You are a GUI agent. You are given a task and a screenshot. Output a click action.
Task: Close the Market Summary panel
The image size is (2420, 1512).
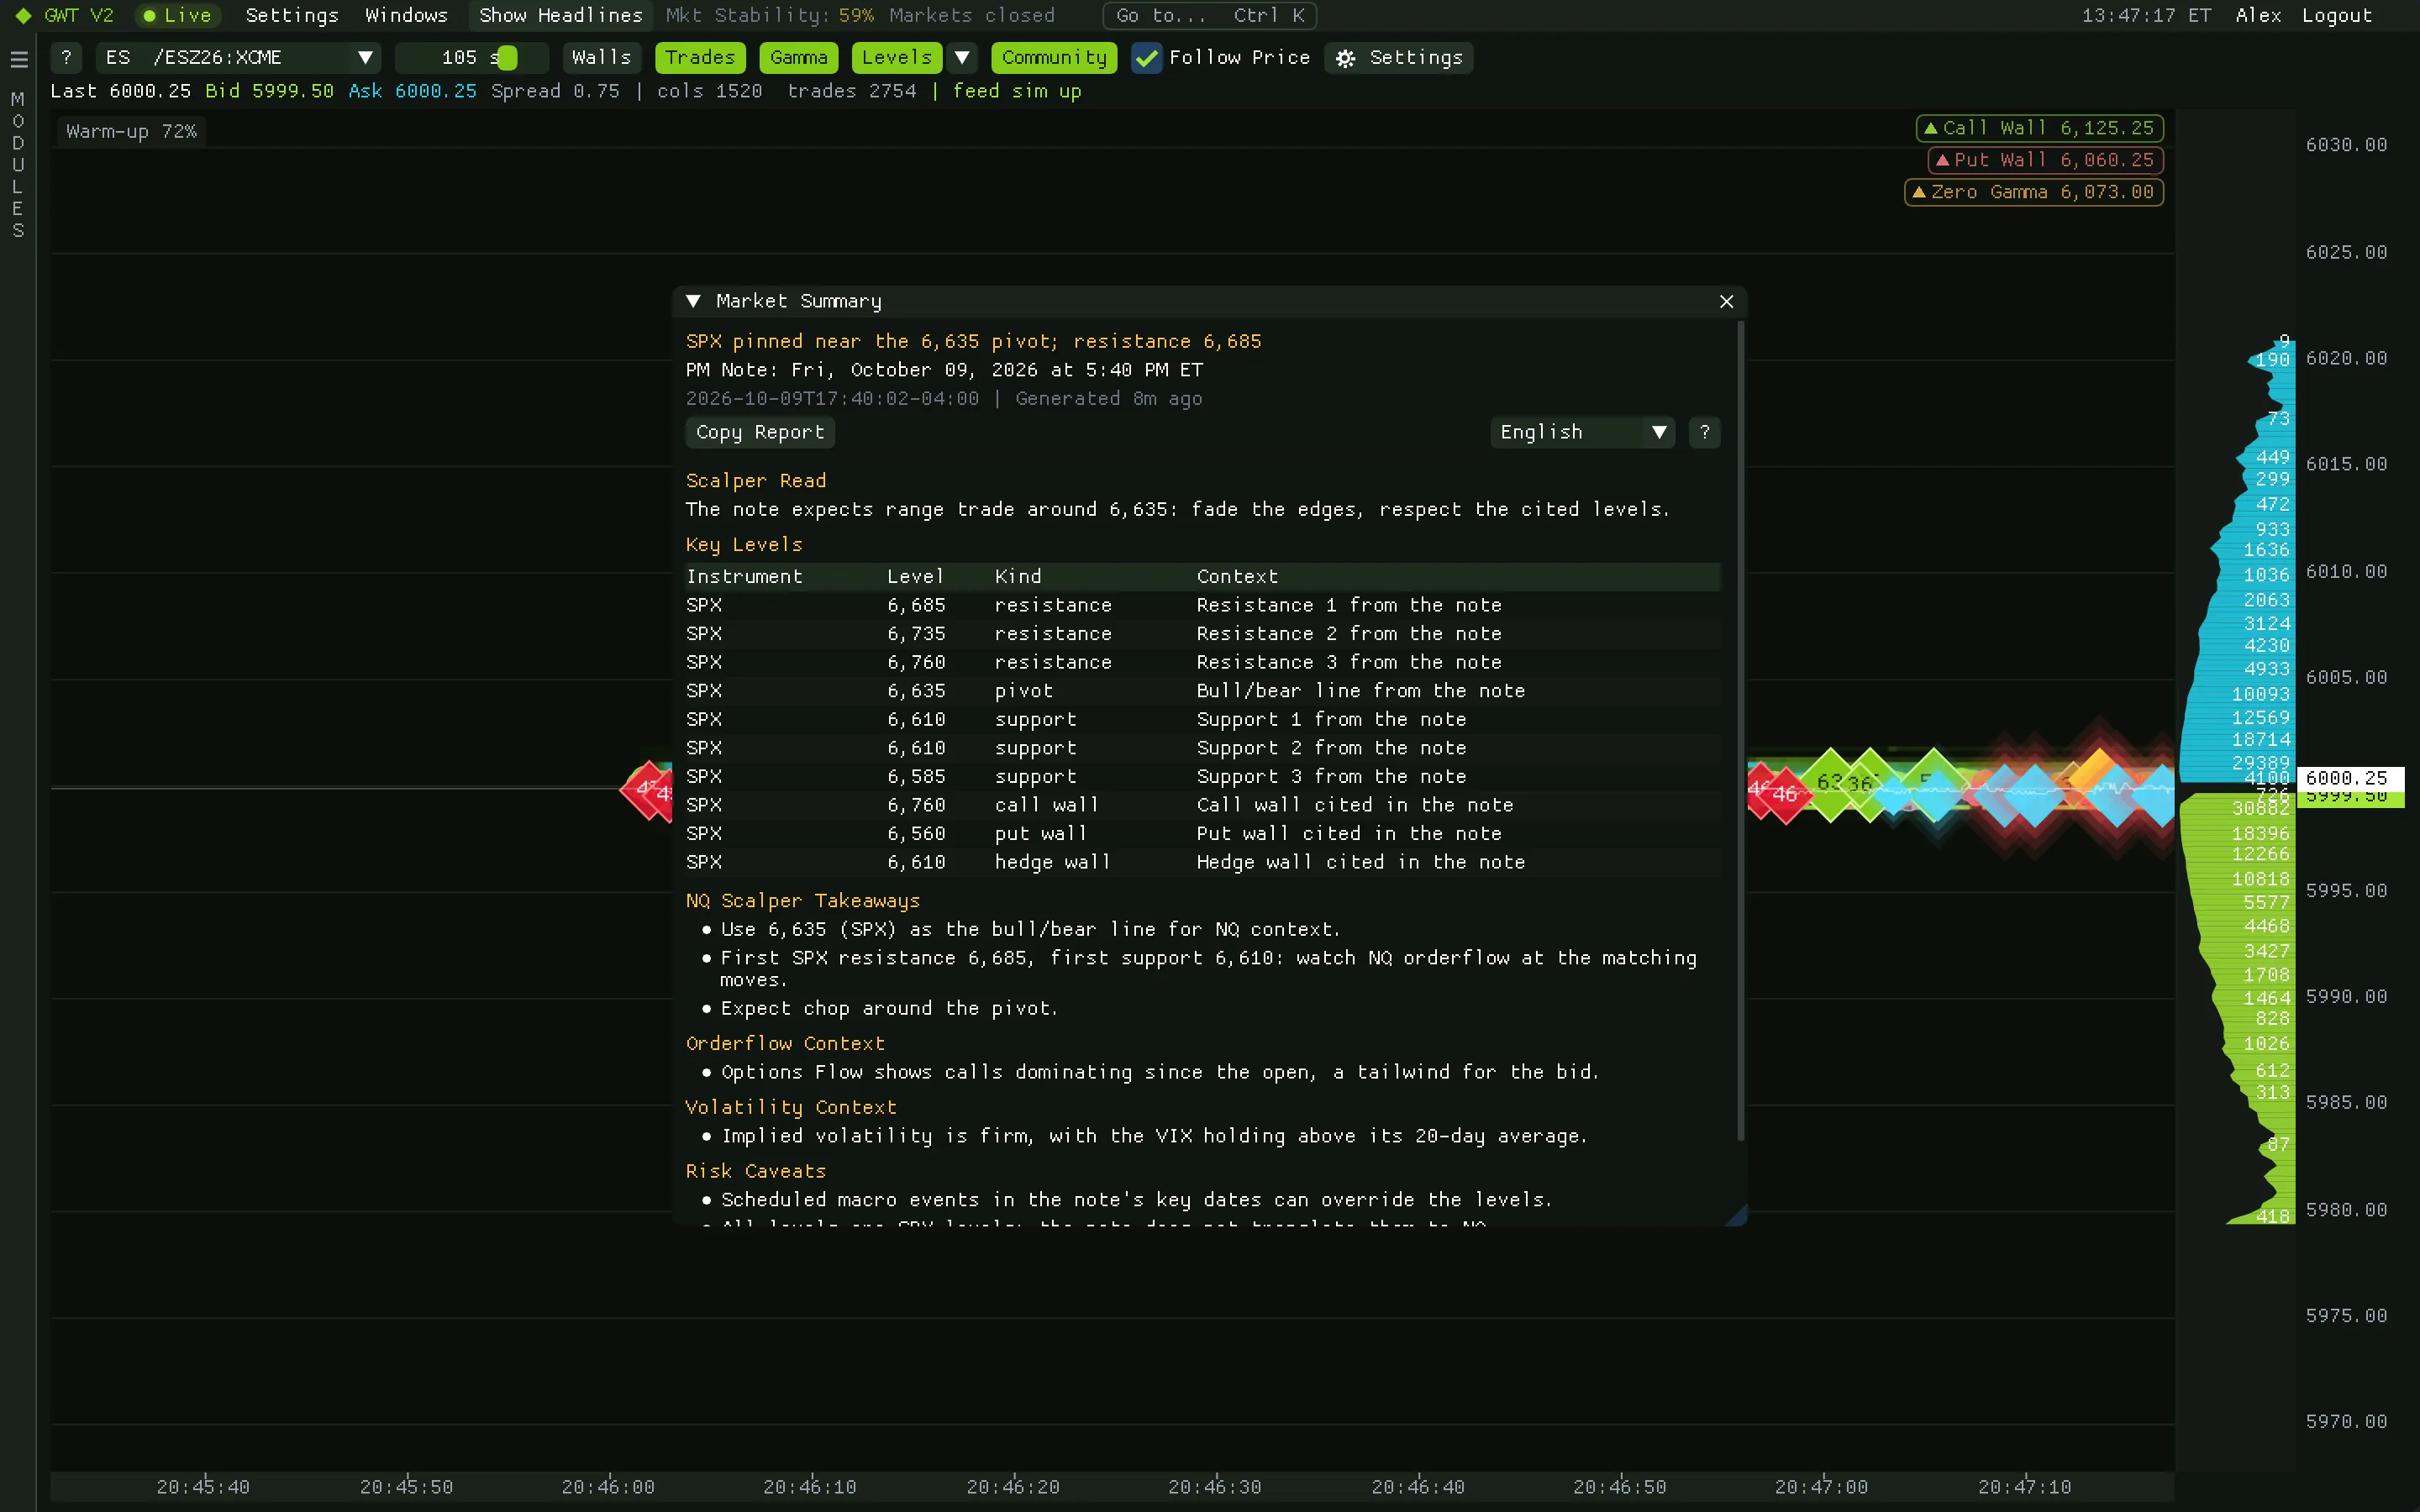1726,302
